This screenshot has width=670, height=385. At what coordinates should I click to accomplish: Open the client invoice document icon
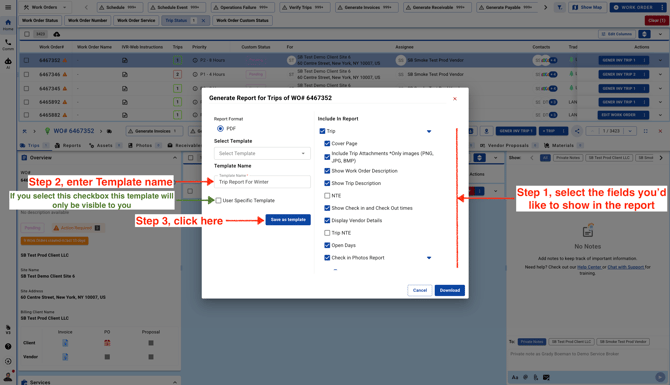click(x=65, y=343)
